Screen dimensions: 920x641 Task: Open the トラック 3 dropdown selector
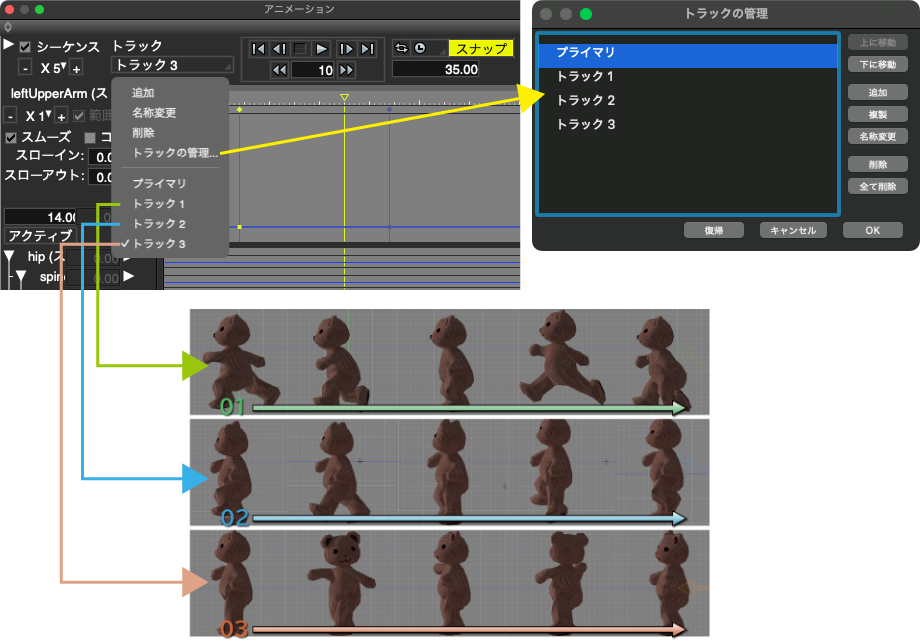(x=172, y=65)
